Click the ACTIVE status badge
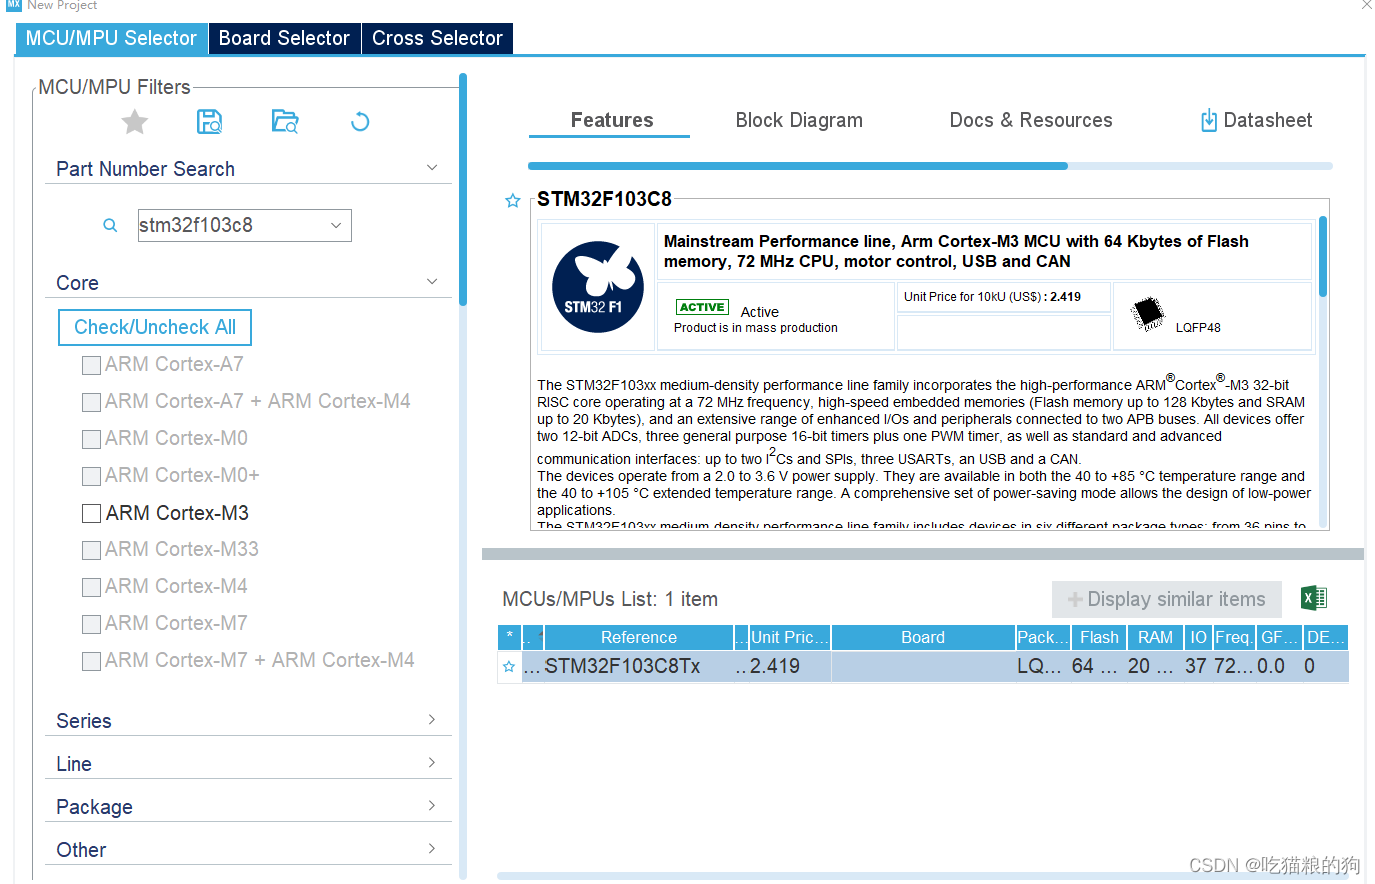Screen dimensions: 1375x884 [x=702, y=308]
